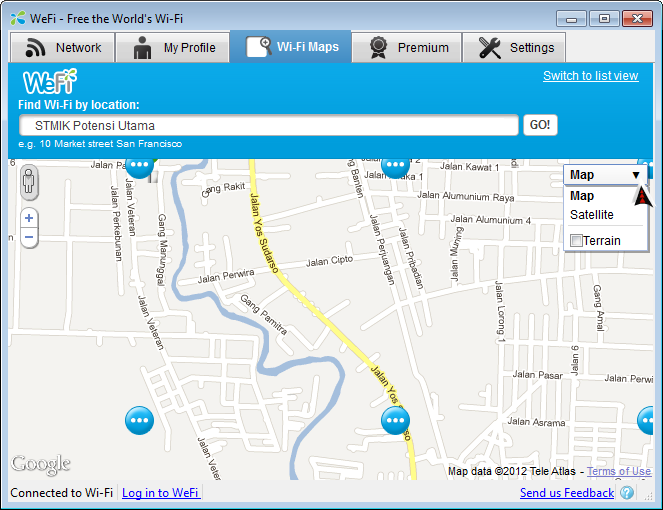Image resolution: width=663 pixels, height=510 pixels.
Task: Open the Network tab
Action: pyautogui.click(x=63, y=47)
